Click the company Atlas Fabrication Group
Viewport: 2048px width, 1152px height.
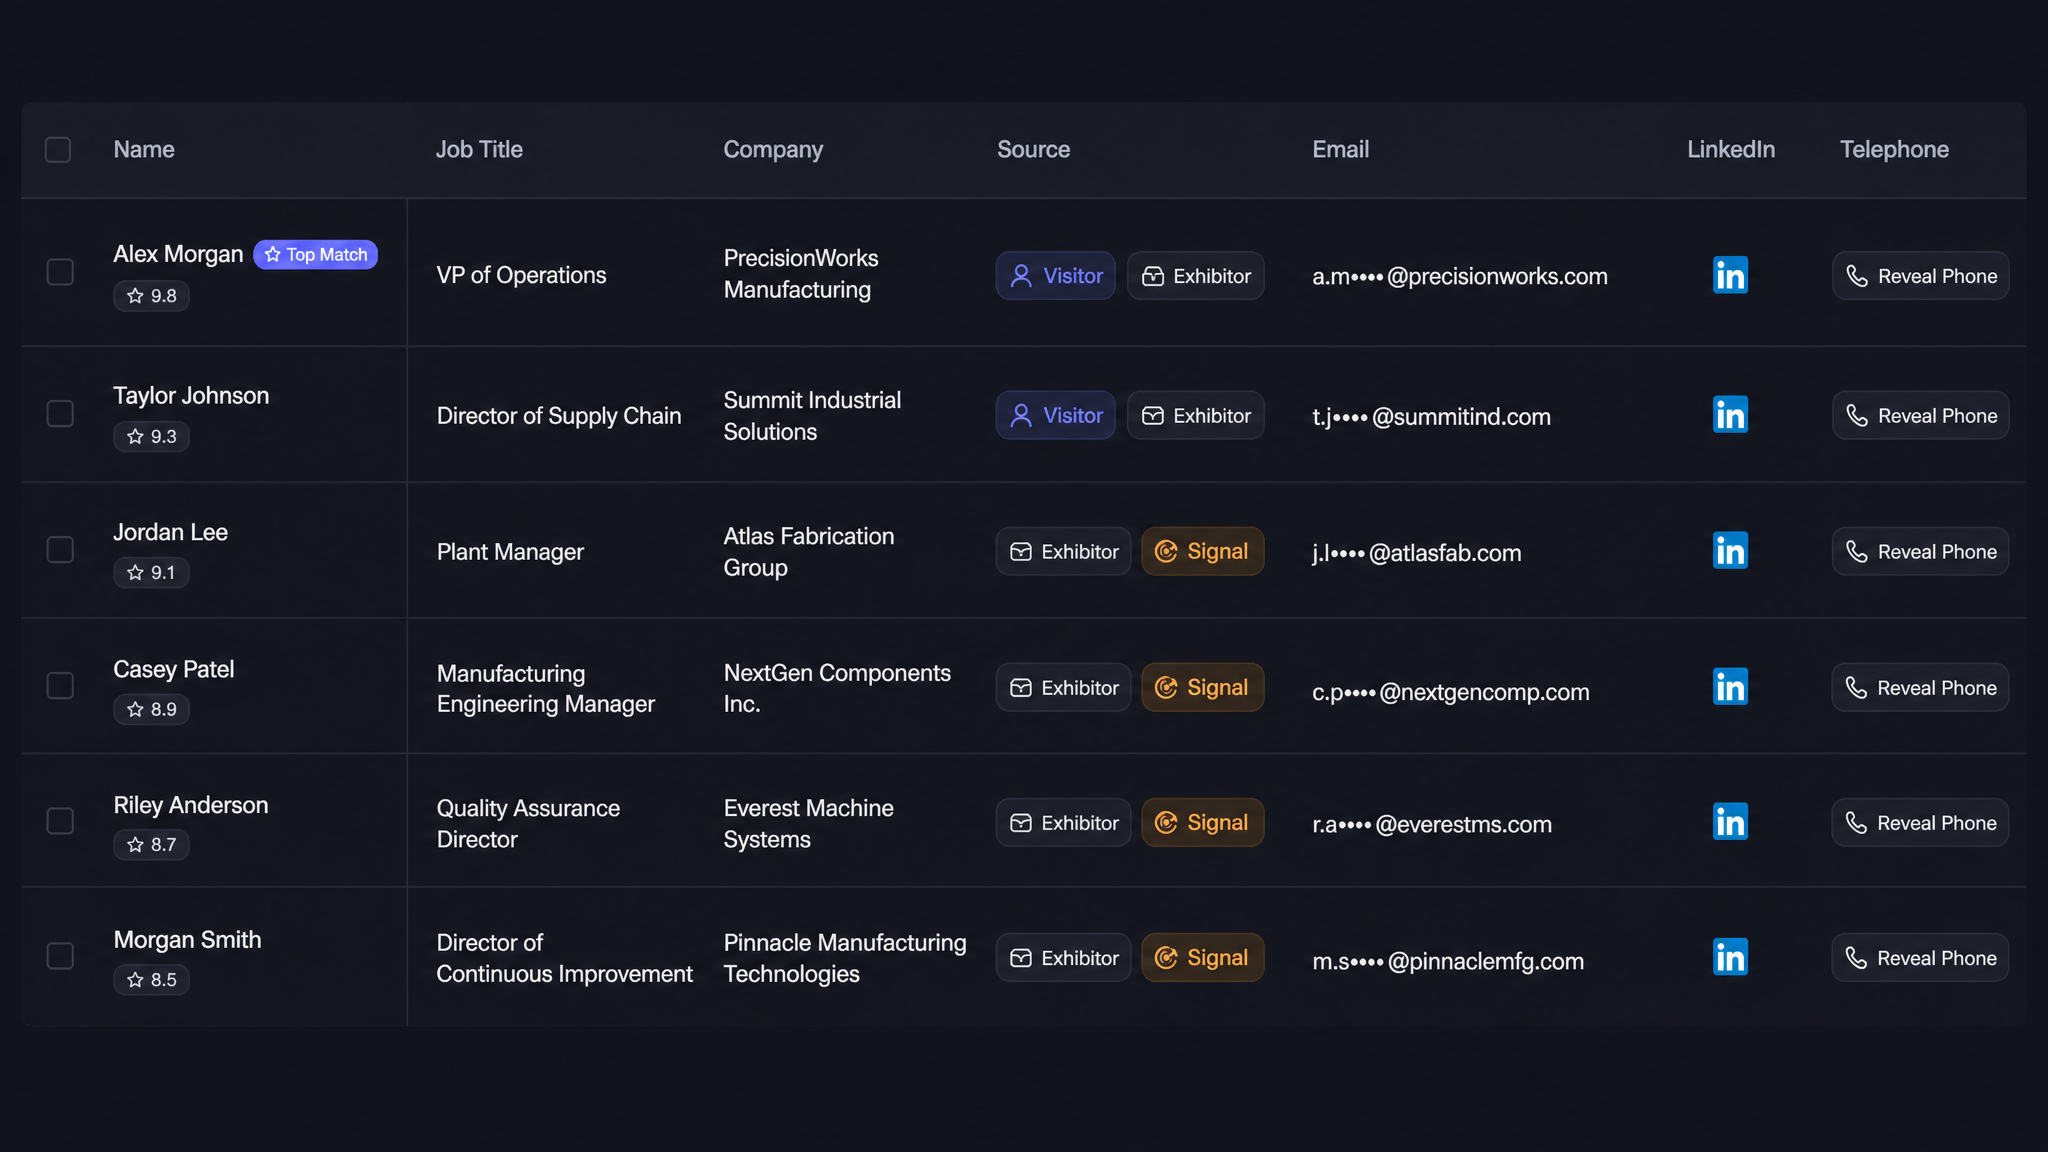pyautogui.click(x=808, y=552)
